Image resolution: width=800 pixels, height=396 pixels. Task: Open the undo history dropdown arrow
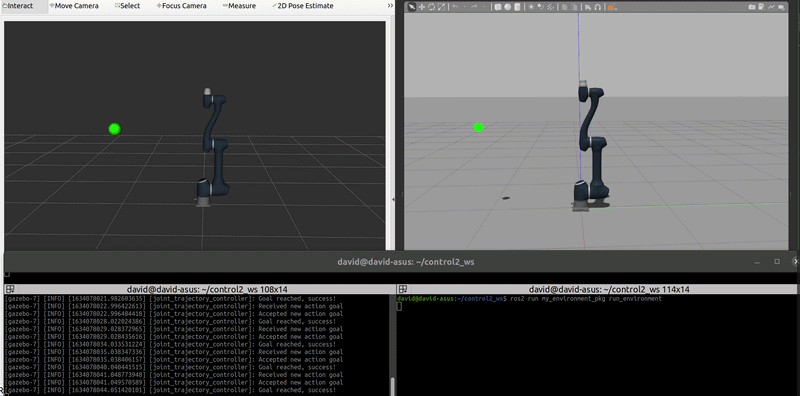(x=465, y=7)
